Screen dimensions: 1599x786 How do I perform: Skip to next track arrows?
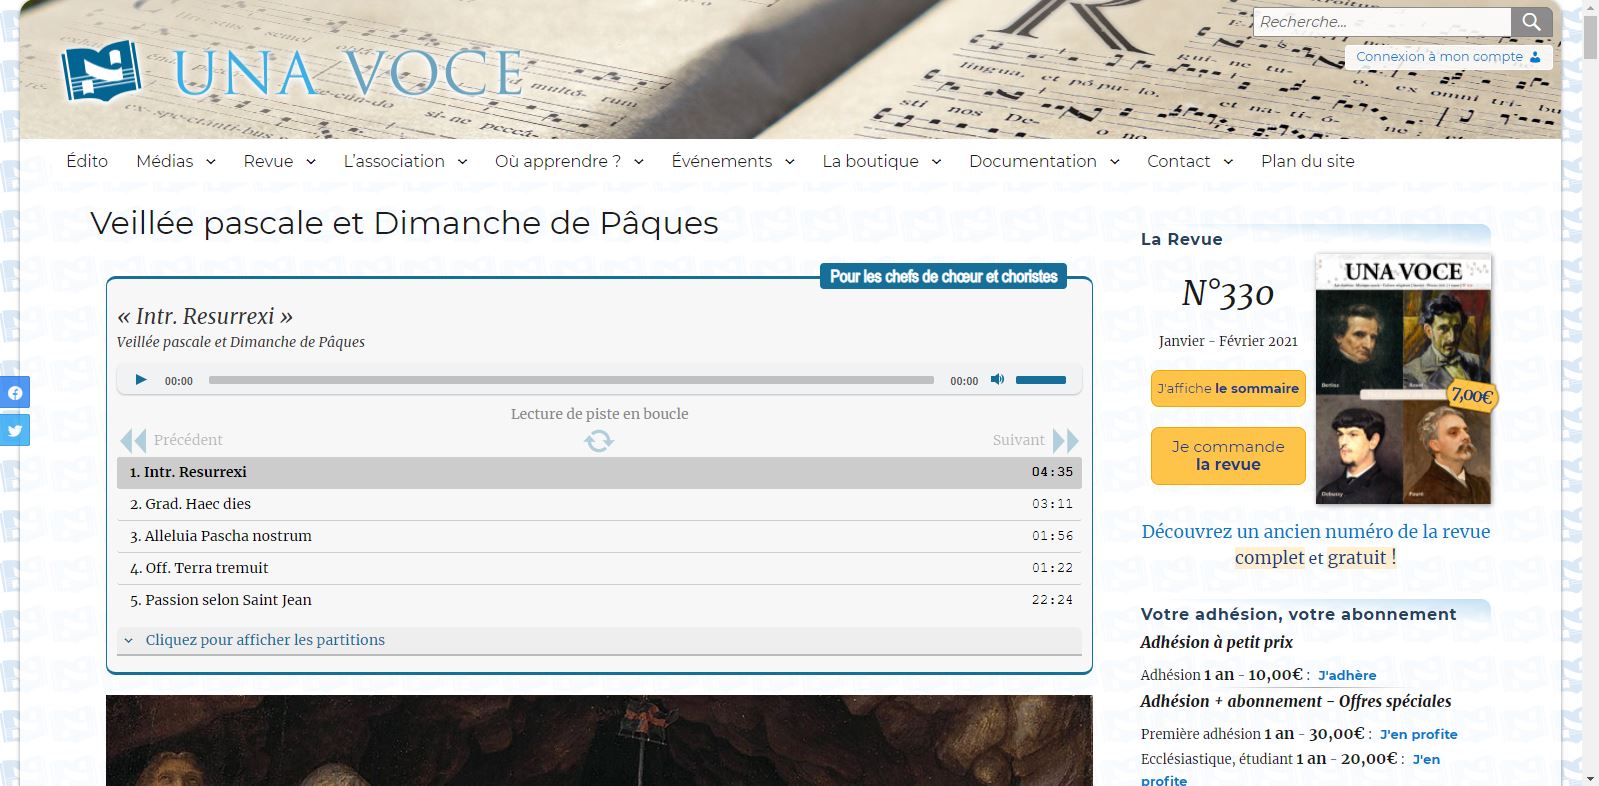(x=1065, y=440)
